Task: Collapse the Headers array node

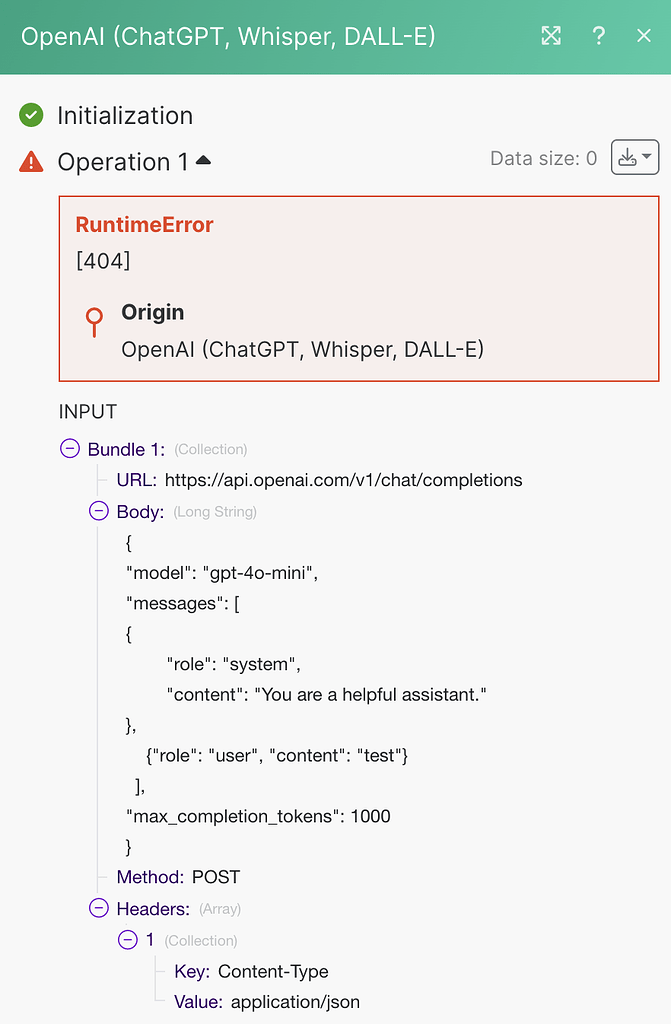Action: click(99, 908)
